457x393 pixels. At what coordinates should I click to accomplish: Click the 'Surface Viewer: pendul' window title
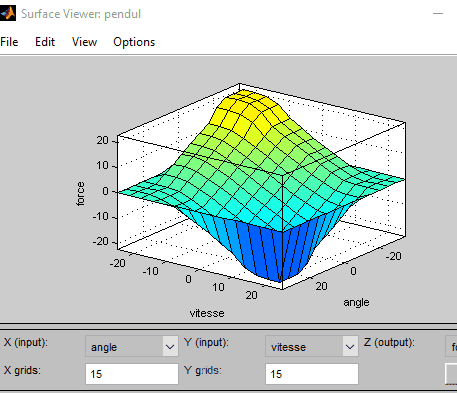click(x=81, y=14)
